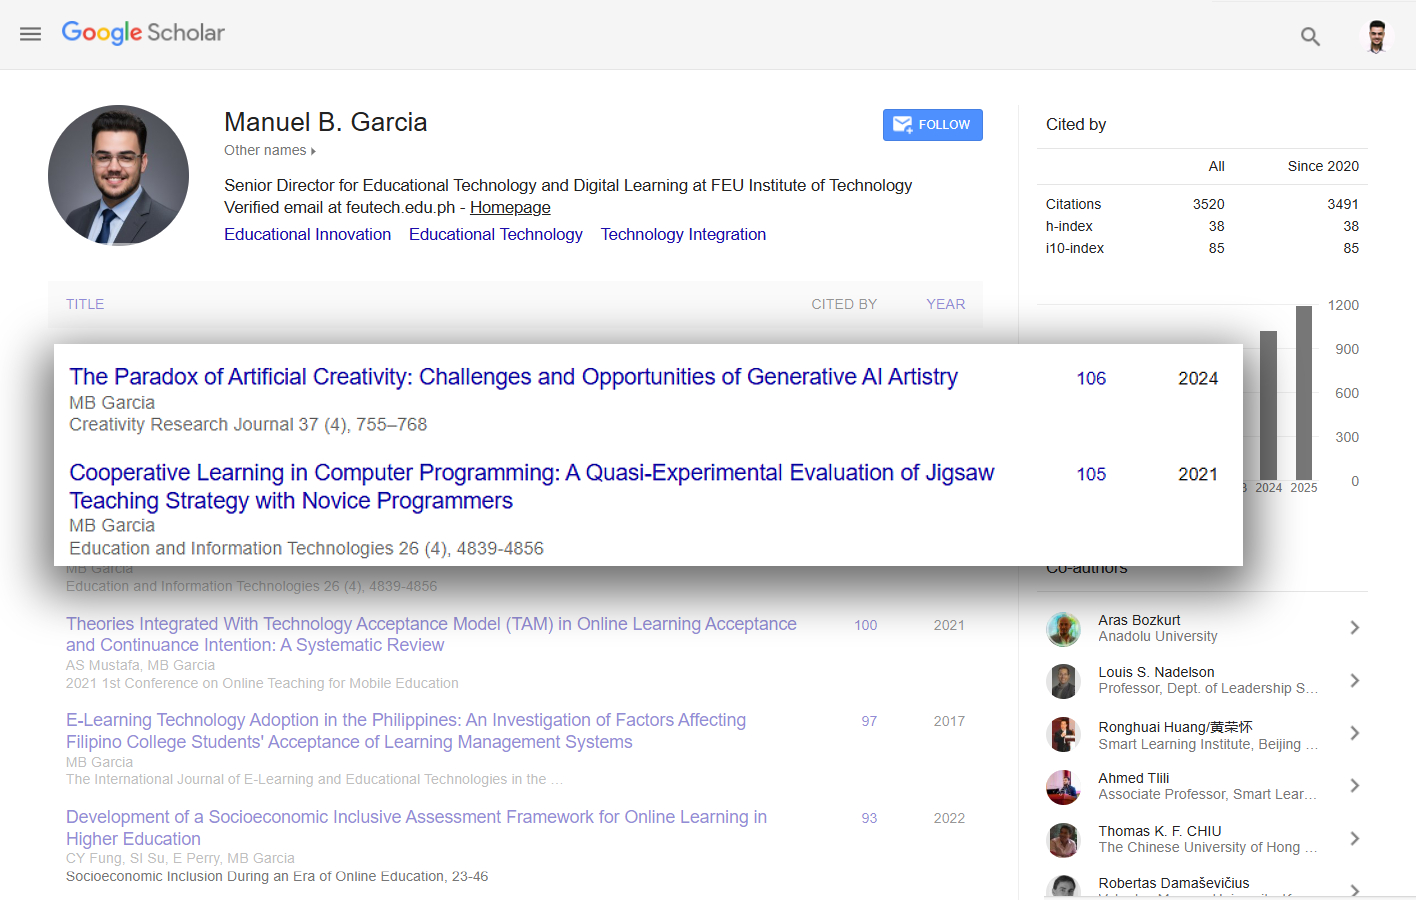Image resolution: width=1416 pixels, height=900 pixels.
Task: Click the envelope icon on the Follow button
Action: tap(903, 124)
